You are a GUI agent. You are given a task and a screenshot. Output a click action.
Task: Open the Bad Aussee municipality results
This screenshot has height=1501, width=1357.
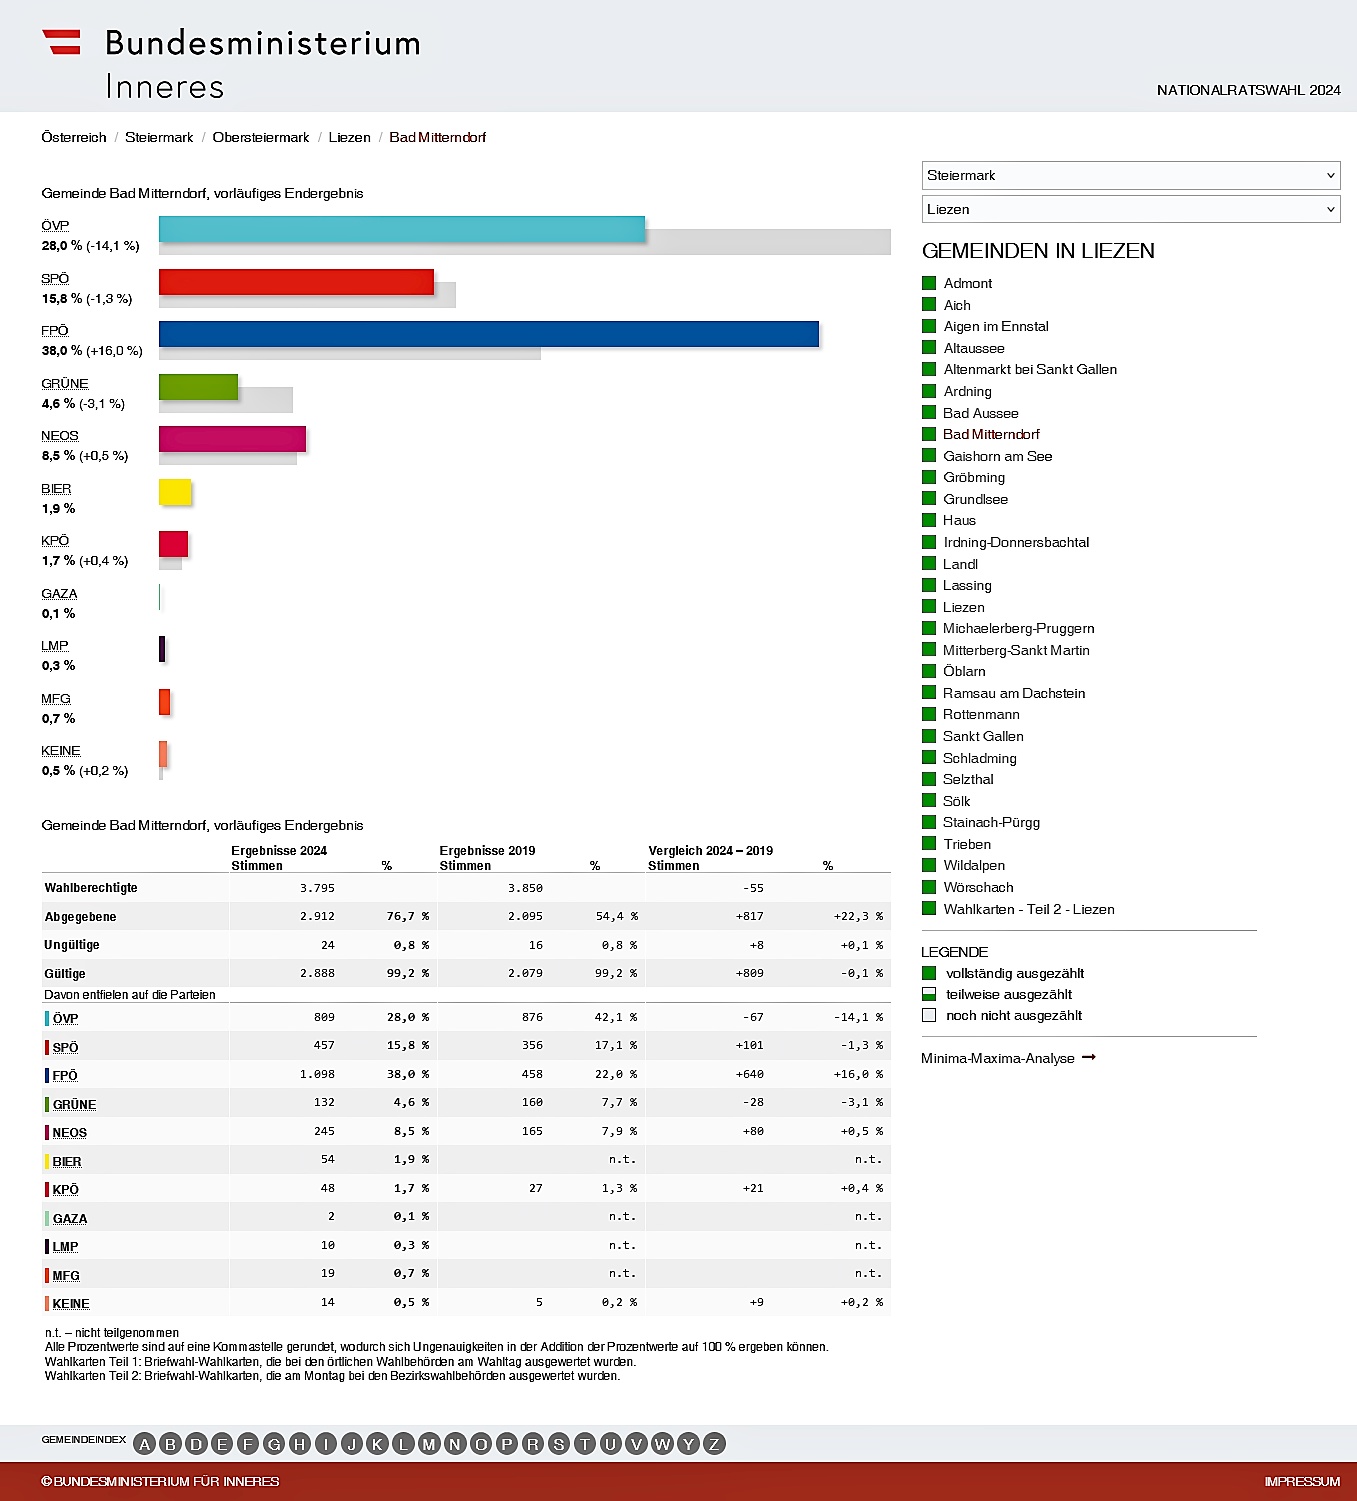[980, 413]
